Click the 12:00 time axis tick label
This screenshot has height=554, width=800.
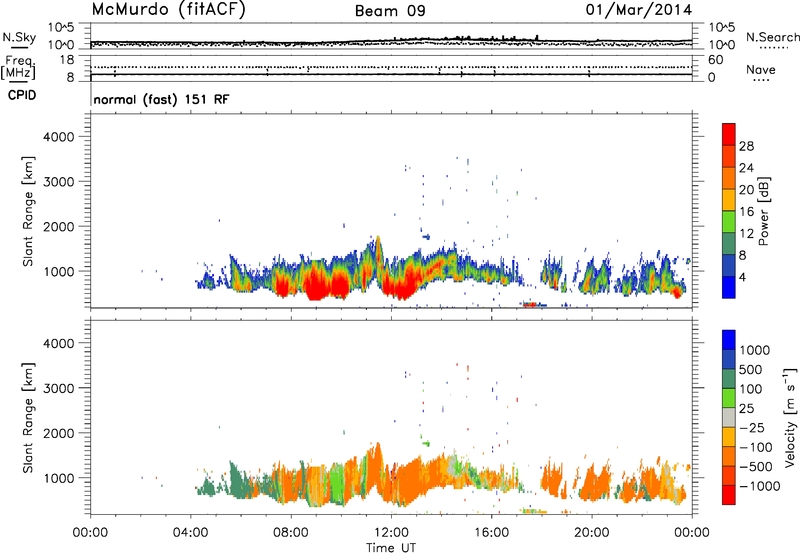[x=391, y=533]
